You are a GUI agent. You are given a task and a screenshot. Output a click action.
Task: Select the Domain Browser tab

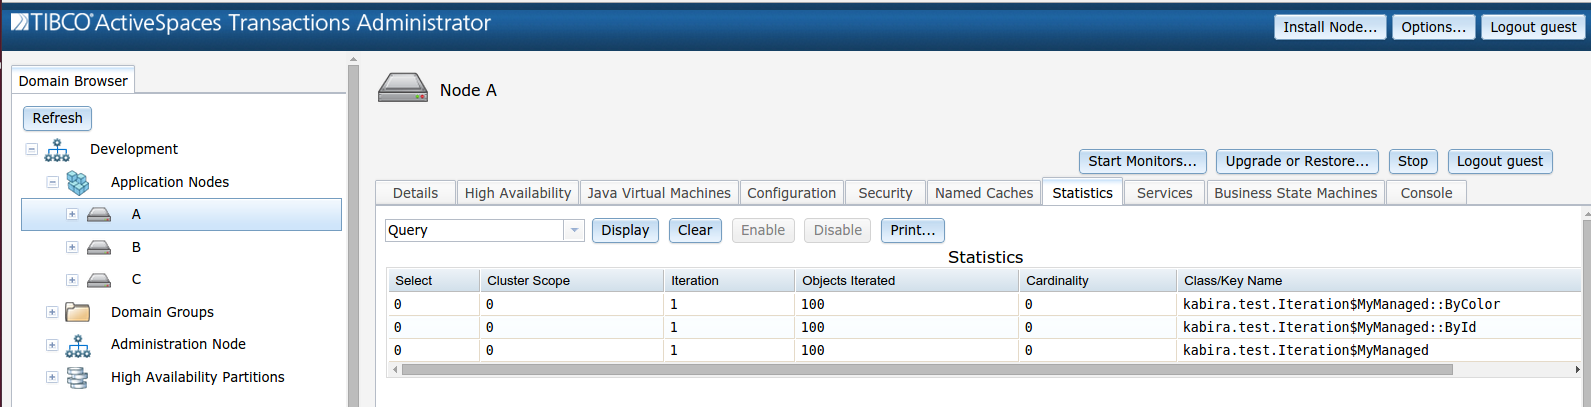[73, 81]
